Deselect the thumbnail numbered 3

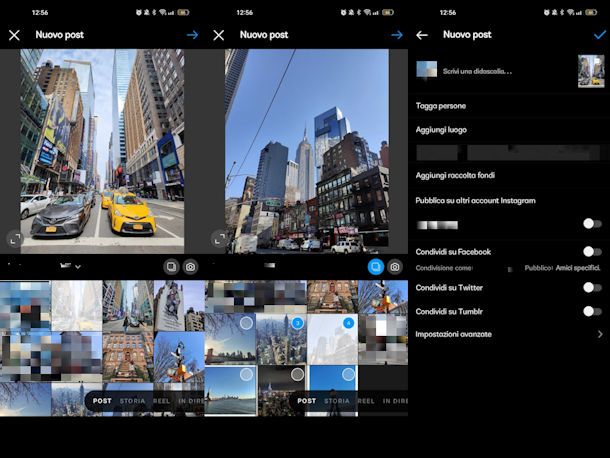pyautogui.click(x=297, y=323)
